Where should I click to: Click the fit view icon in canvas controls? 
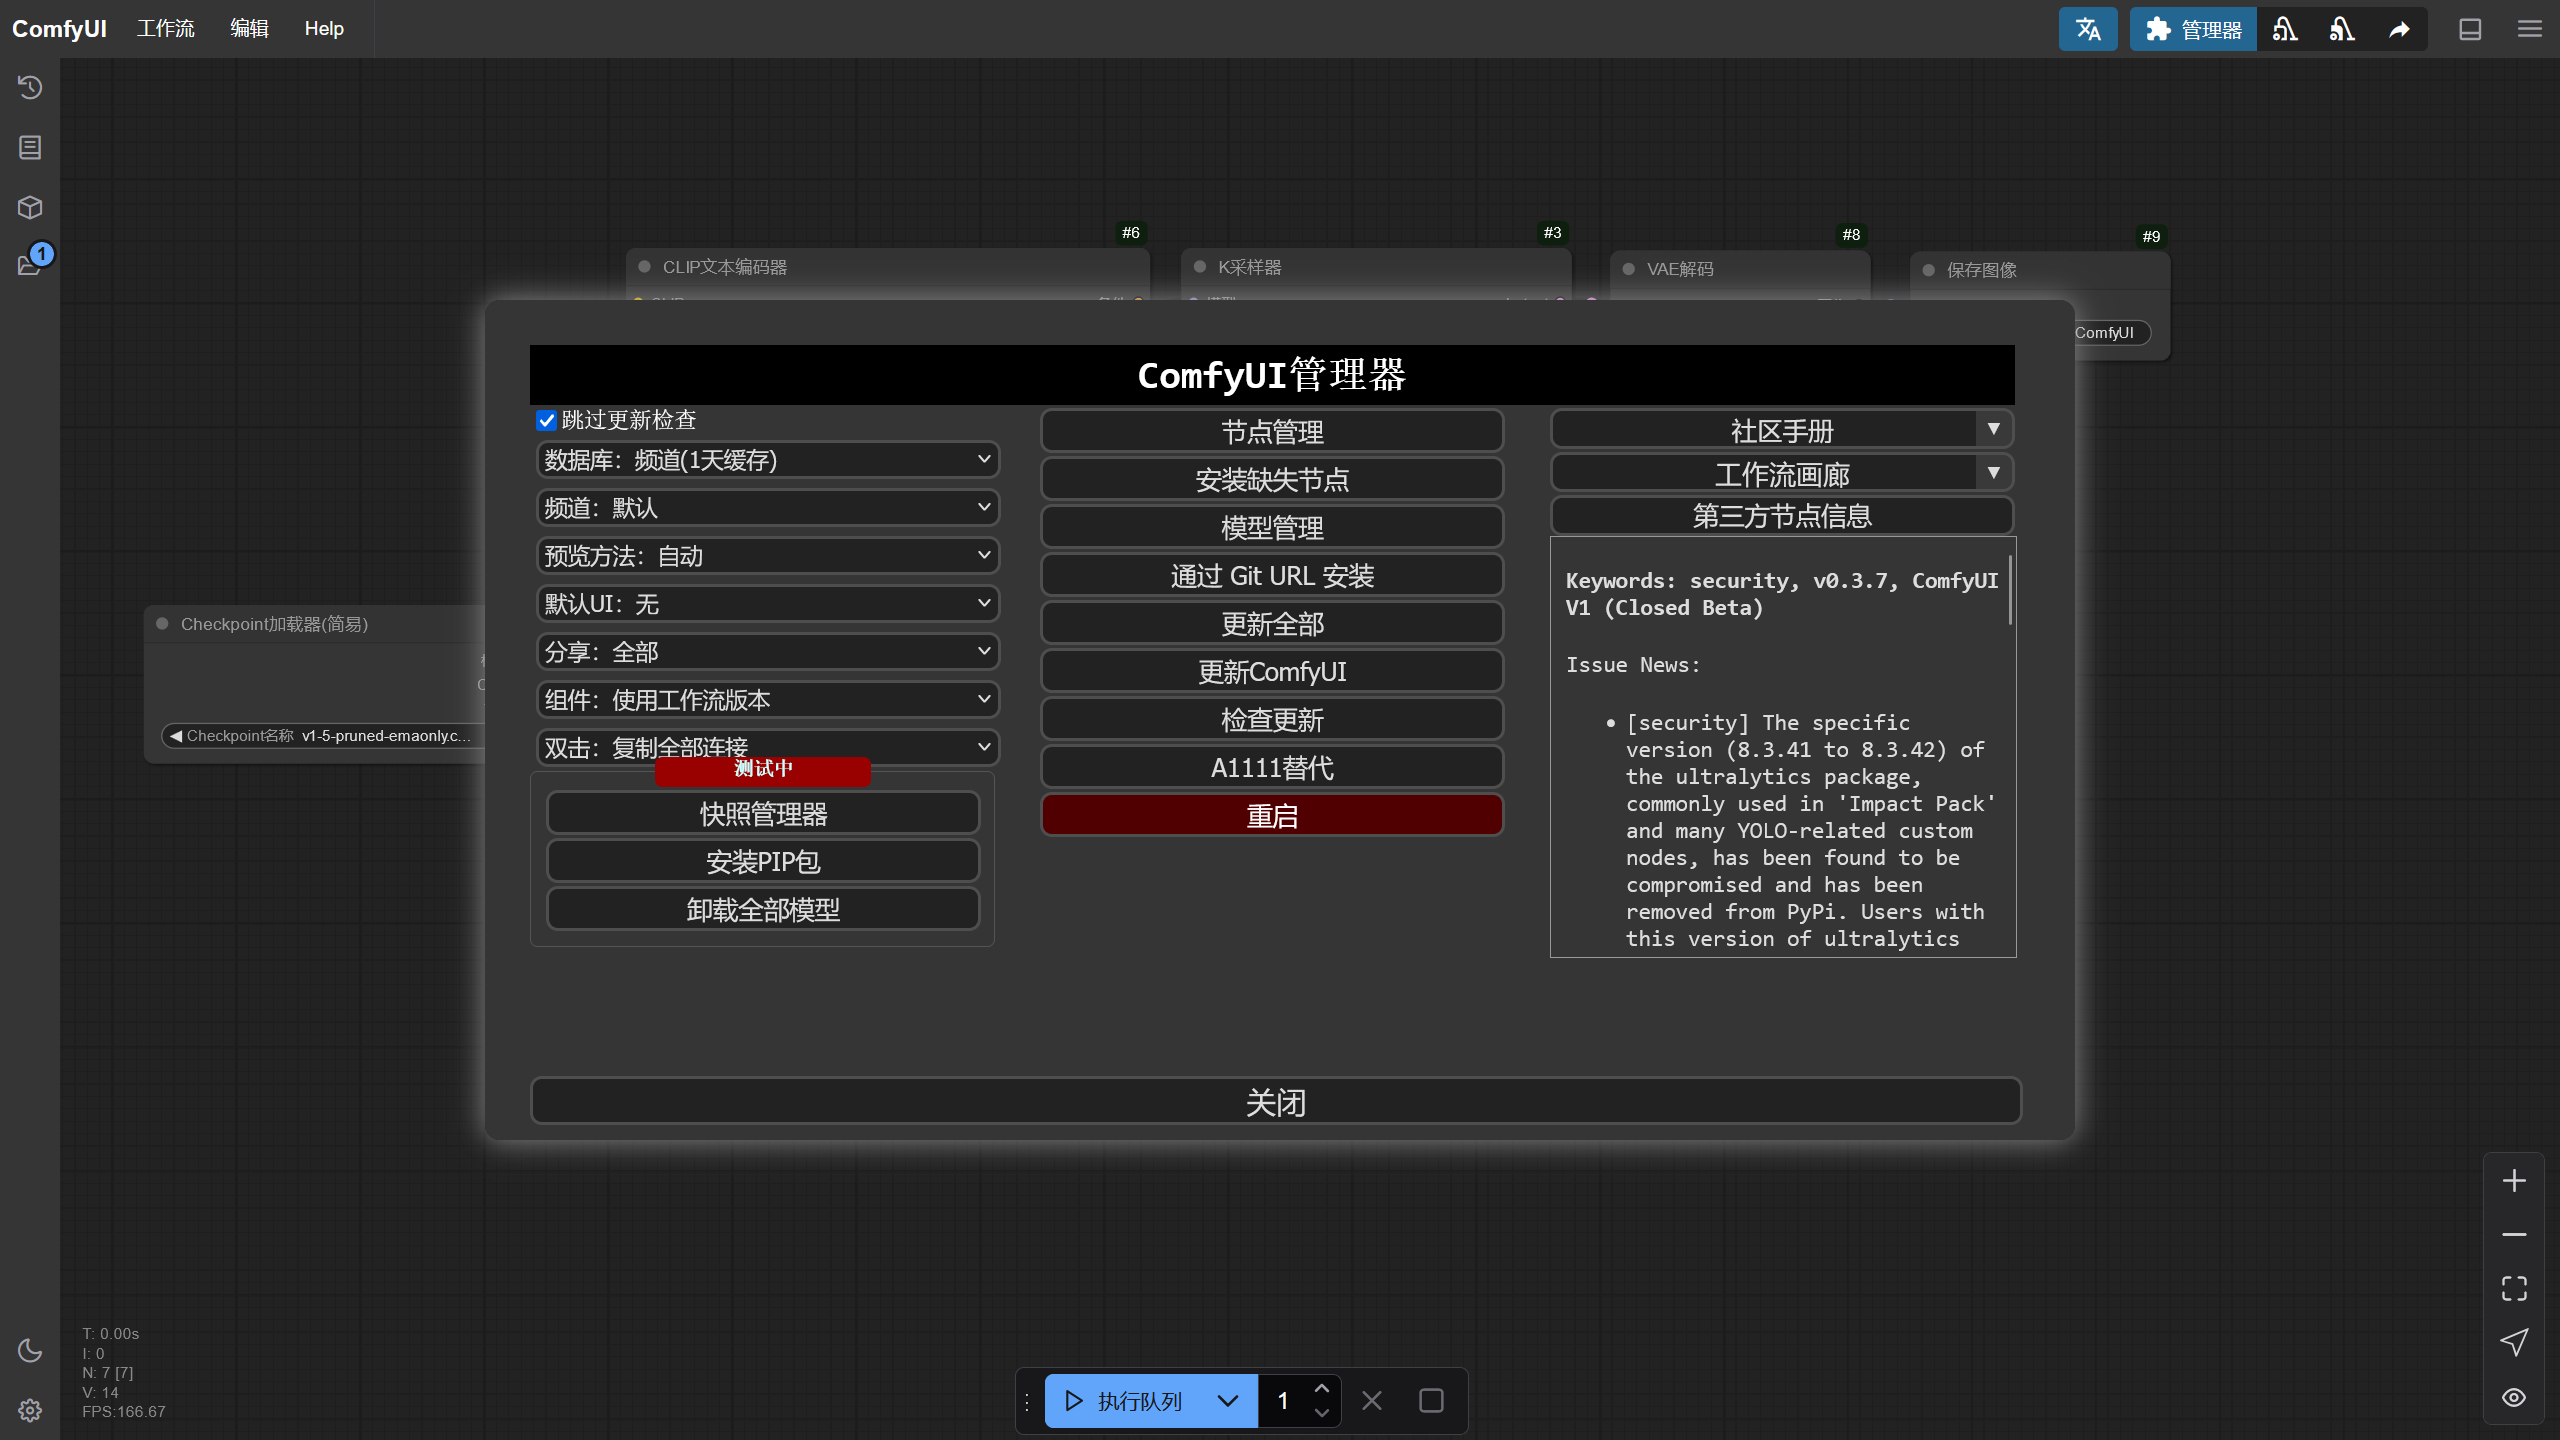coord(2514,1288)
